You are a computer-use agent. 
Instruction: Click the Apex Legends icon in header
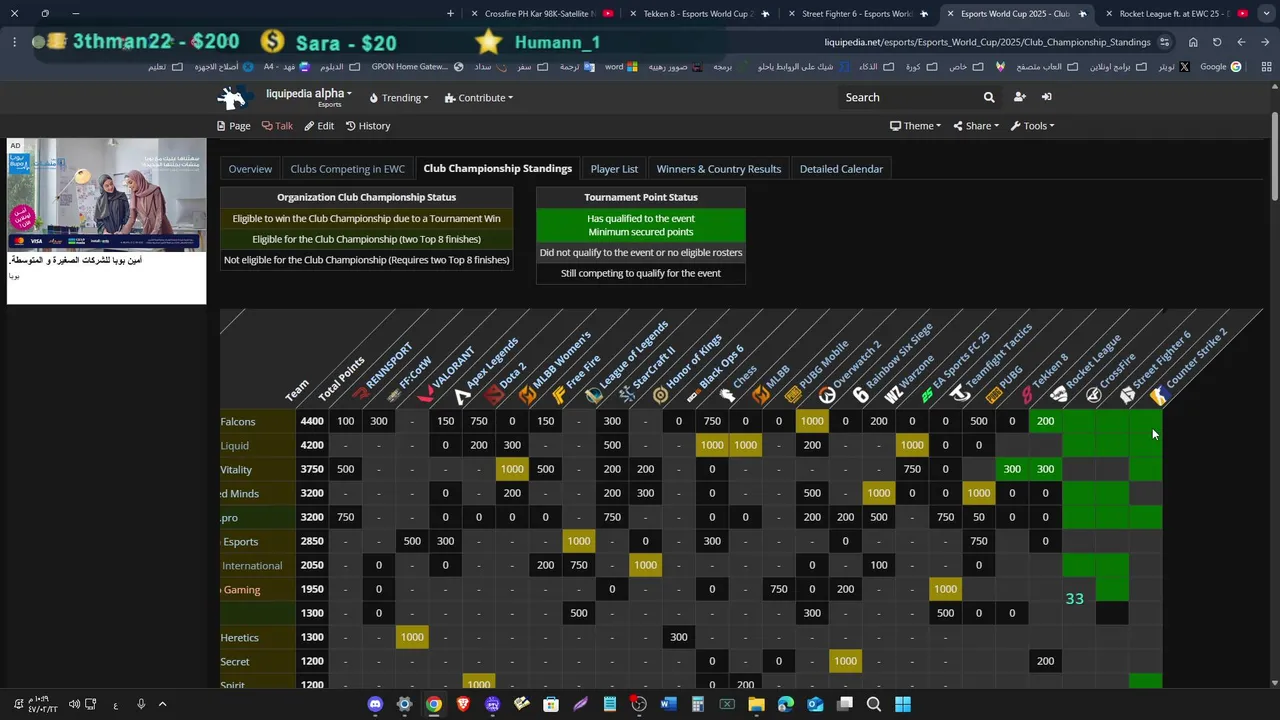[461, 395]
